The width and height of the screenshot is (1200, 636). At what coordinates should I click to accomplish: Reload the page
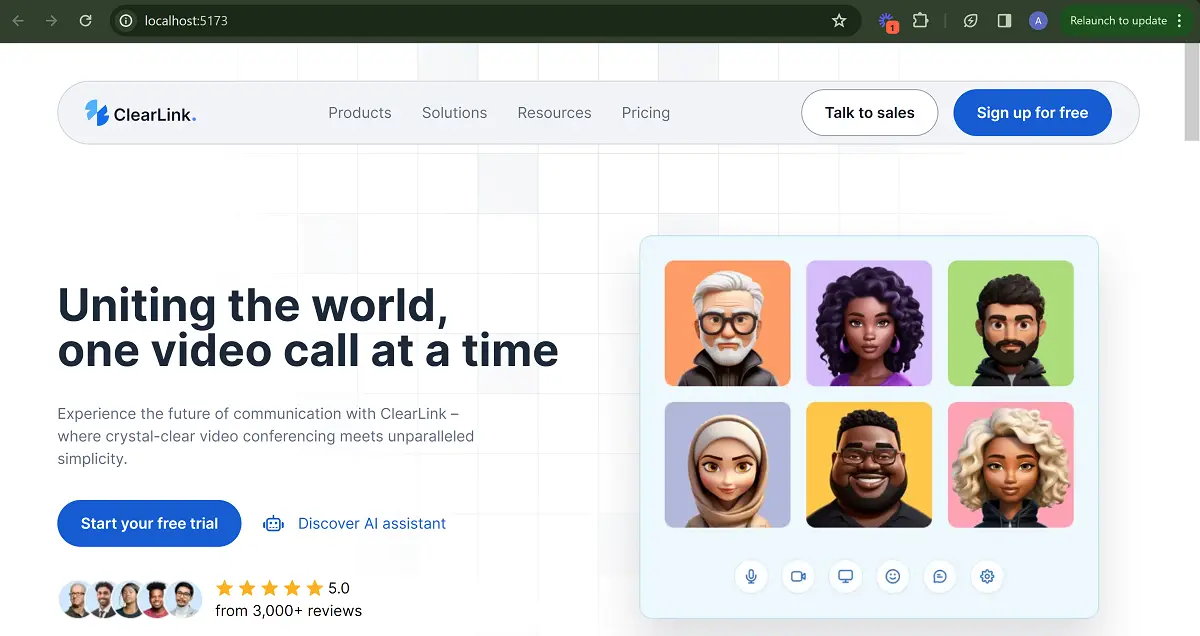point(86,20)
